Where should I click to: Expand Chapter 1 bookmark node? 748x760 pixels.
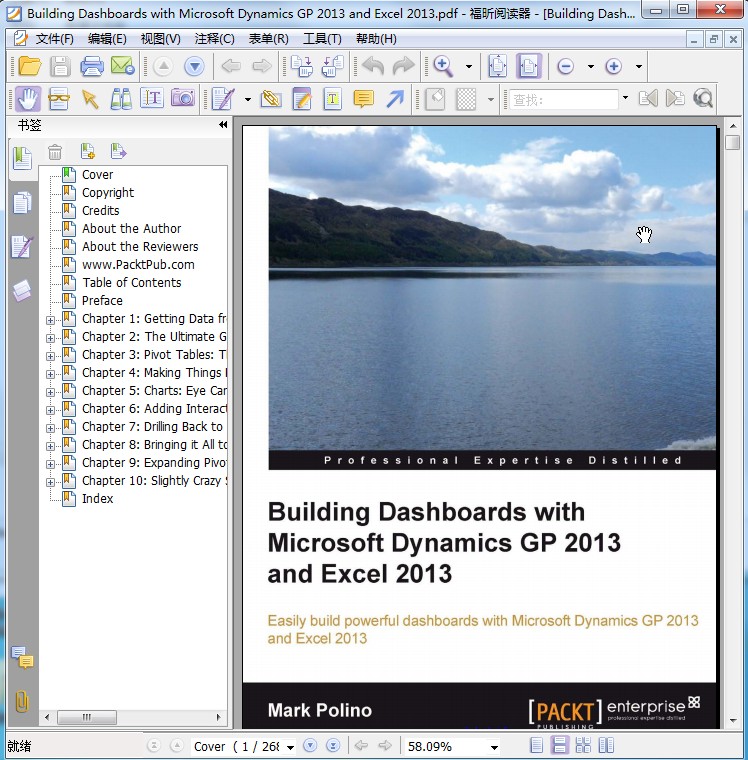coord(50,320)
